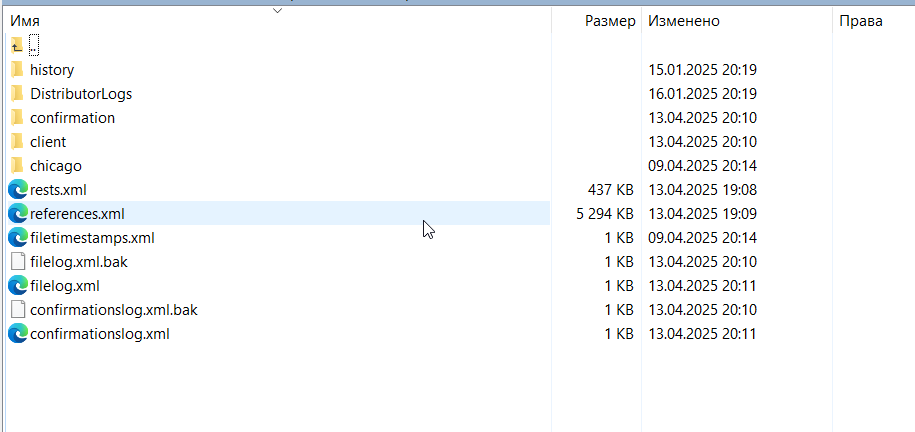Click the 1 KB size of filetimestamps.xml

pos(619,238)
